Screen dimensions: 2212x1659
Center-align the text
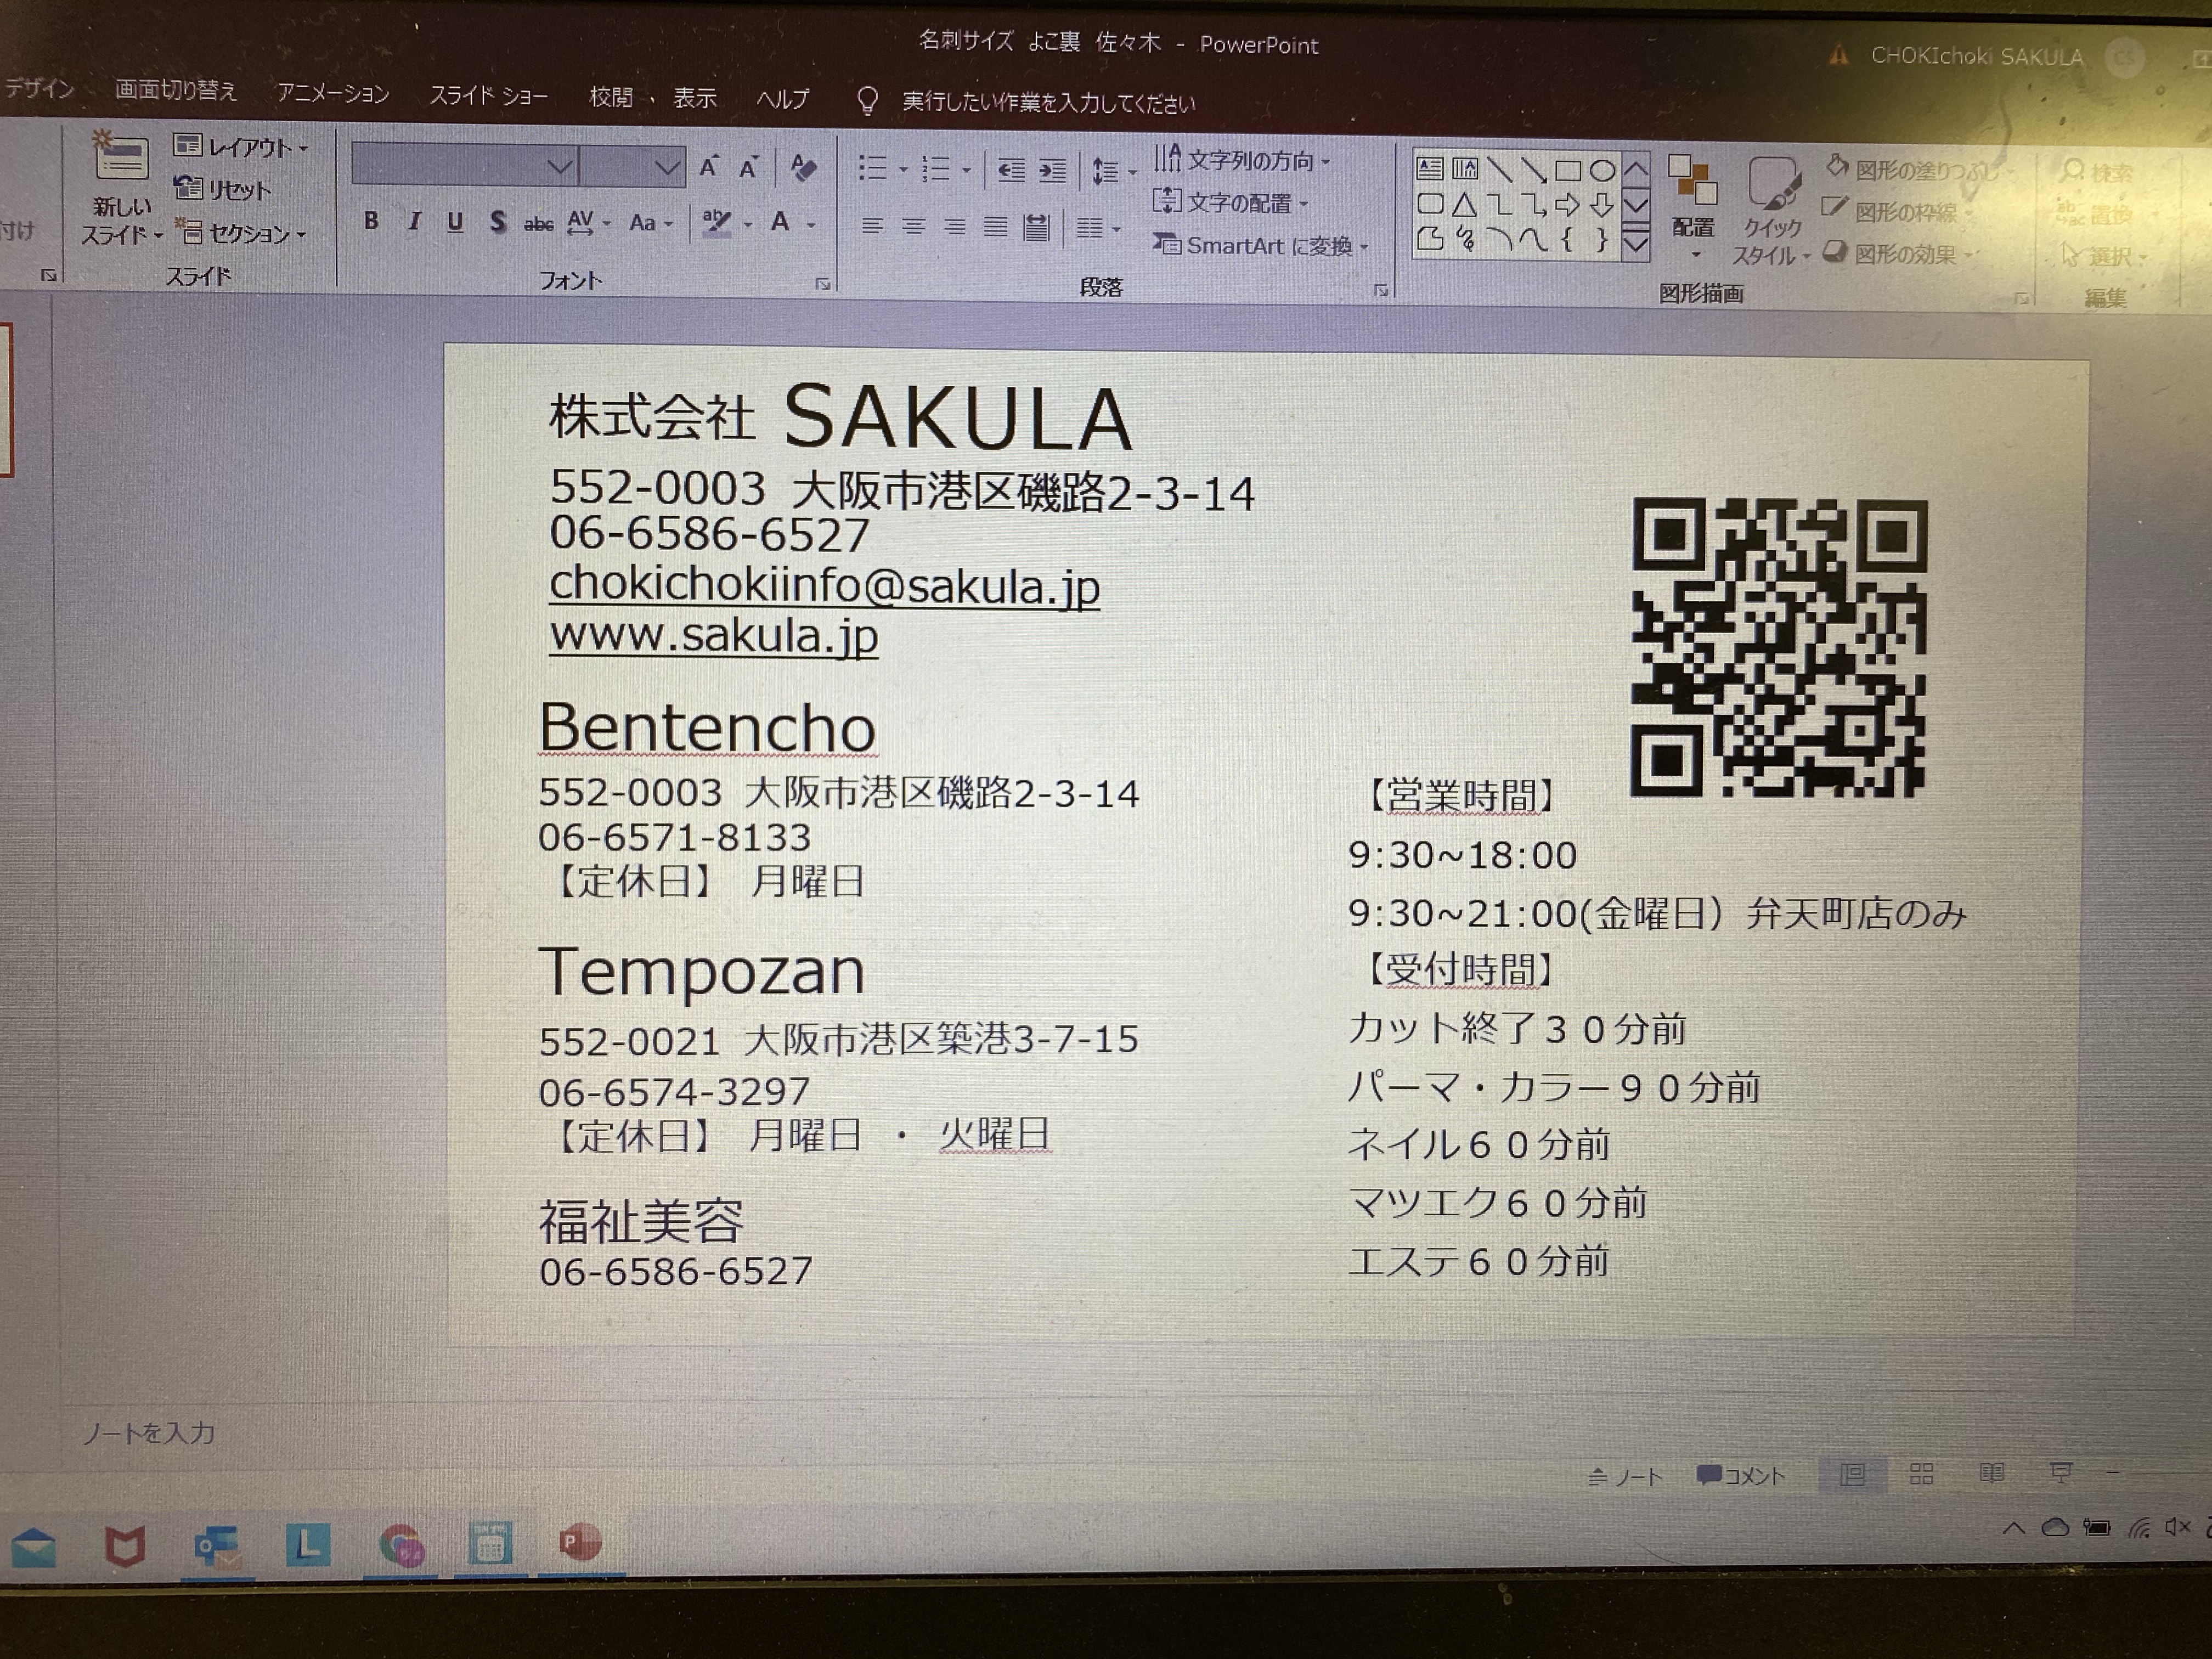click(x=913, y=227)
